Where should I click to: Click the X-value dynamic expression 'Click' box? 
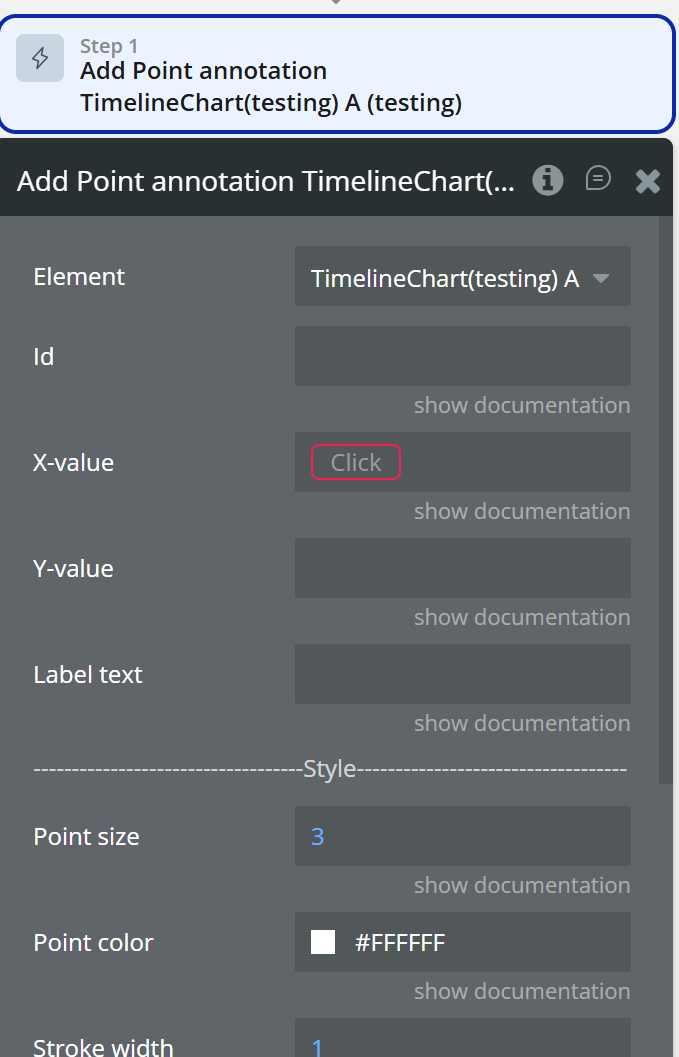356,462
